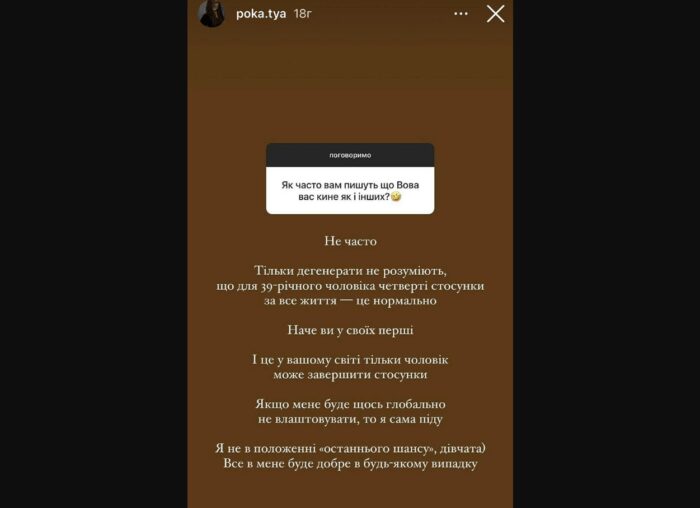Screen dimensions: 700x508
Task: Close the story with the X icon
Action: 496,14
